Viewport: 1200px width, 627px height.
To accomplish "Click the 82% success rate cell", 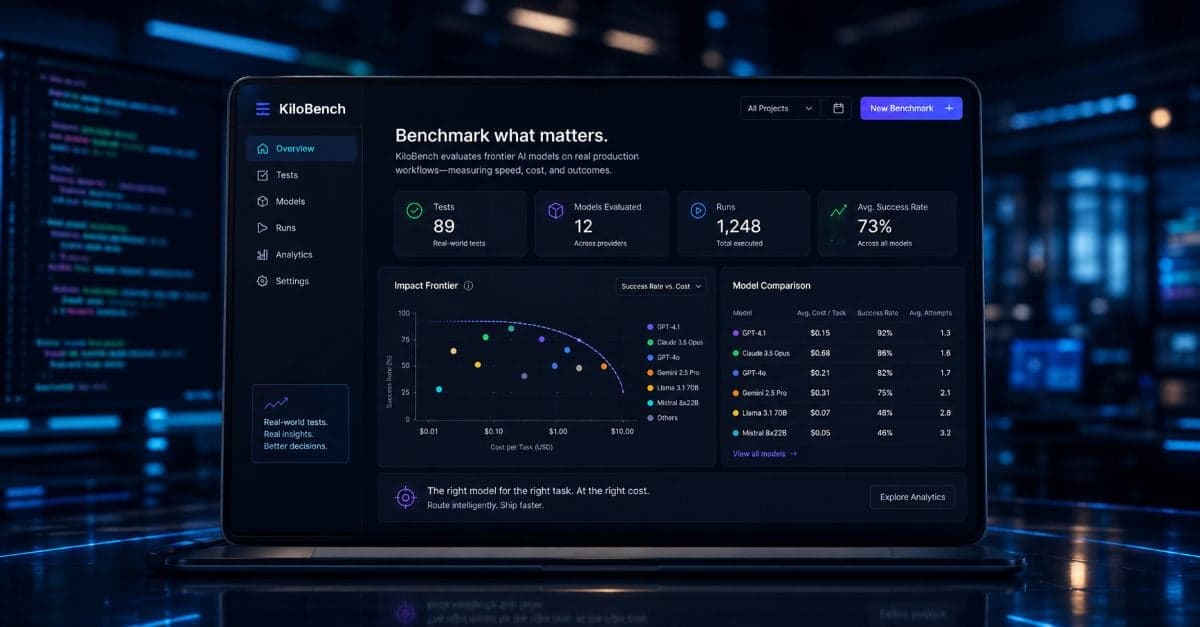I will pyautogui.click(x=885, y=373).
